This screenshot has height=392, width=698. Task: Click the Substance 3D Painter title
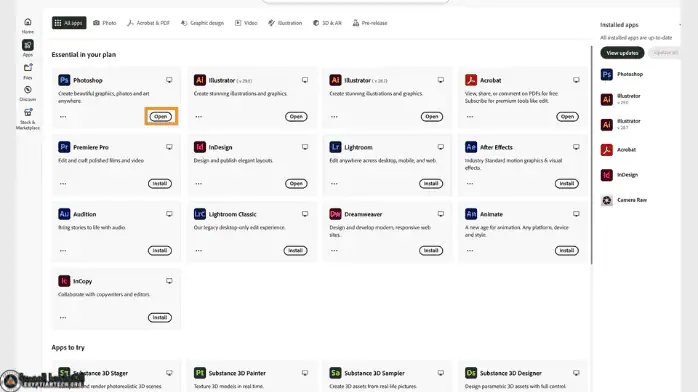[237, 373]
